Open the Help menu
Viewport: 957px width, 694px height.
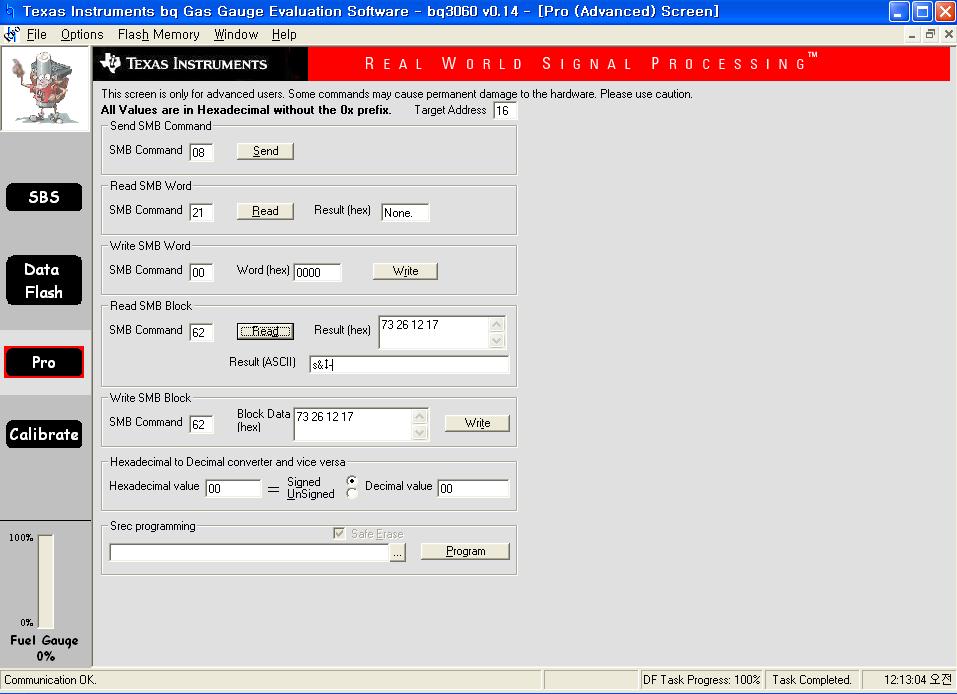point(284,34)
